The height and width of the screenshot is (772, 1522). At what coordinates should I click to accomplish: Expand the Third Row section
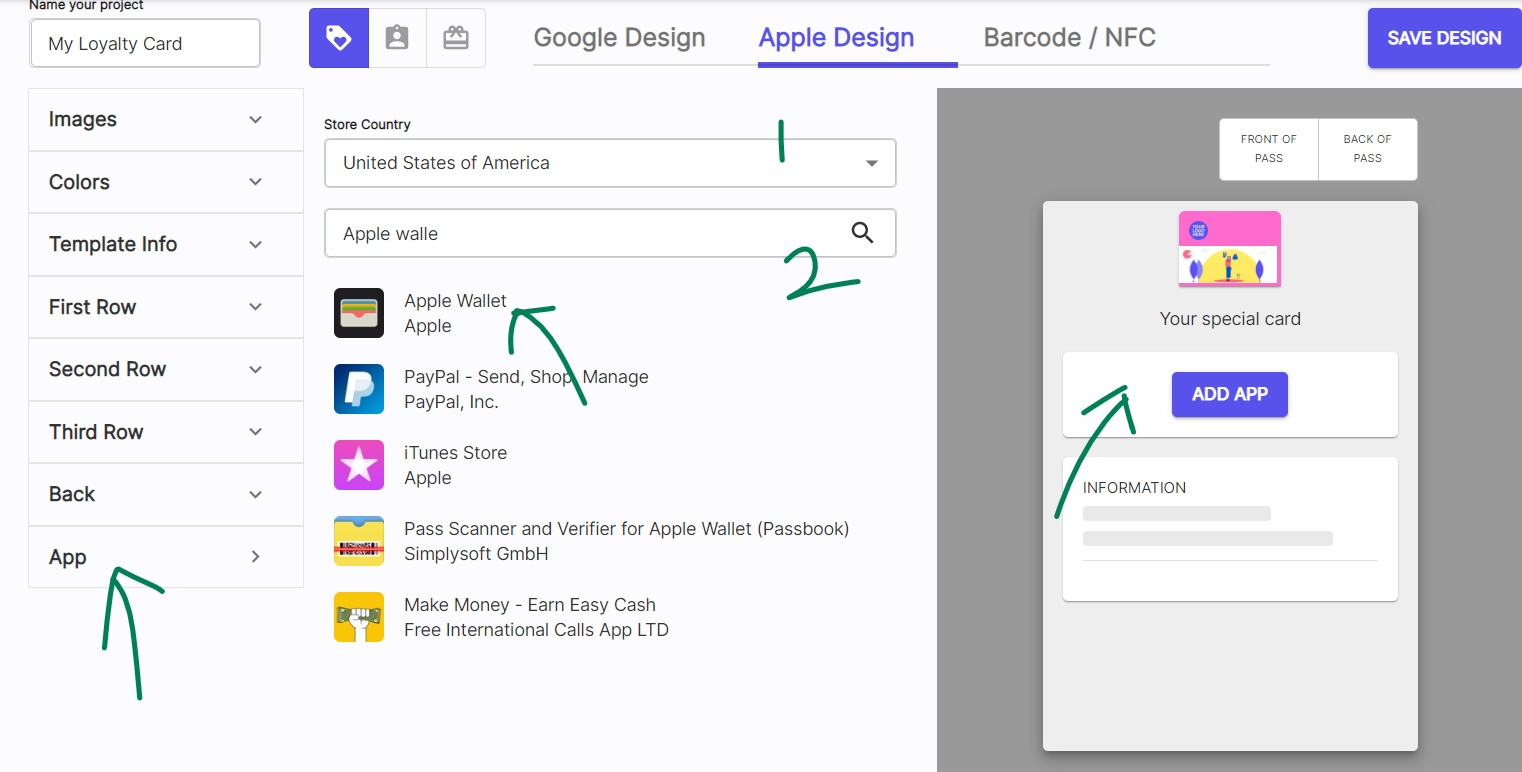pyautogui.click(x=166, y=432)
